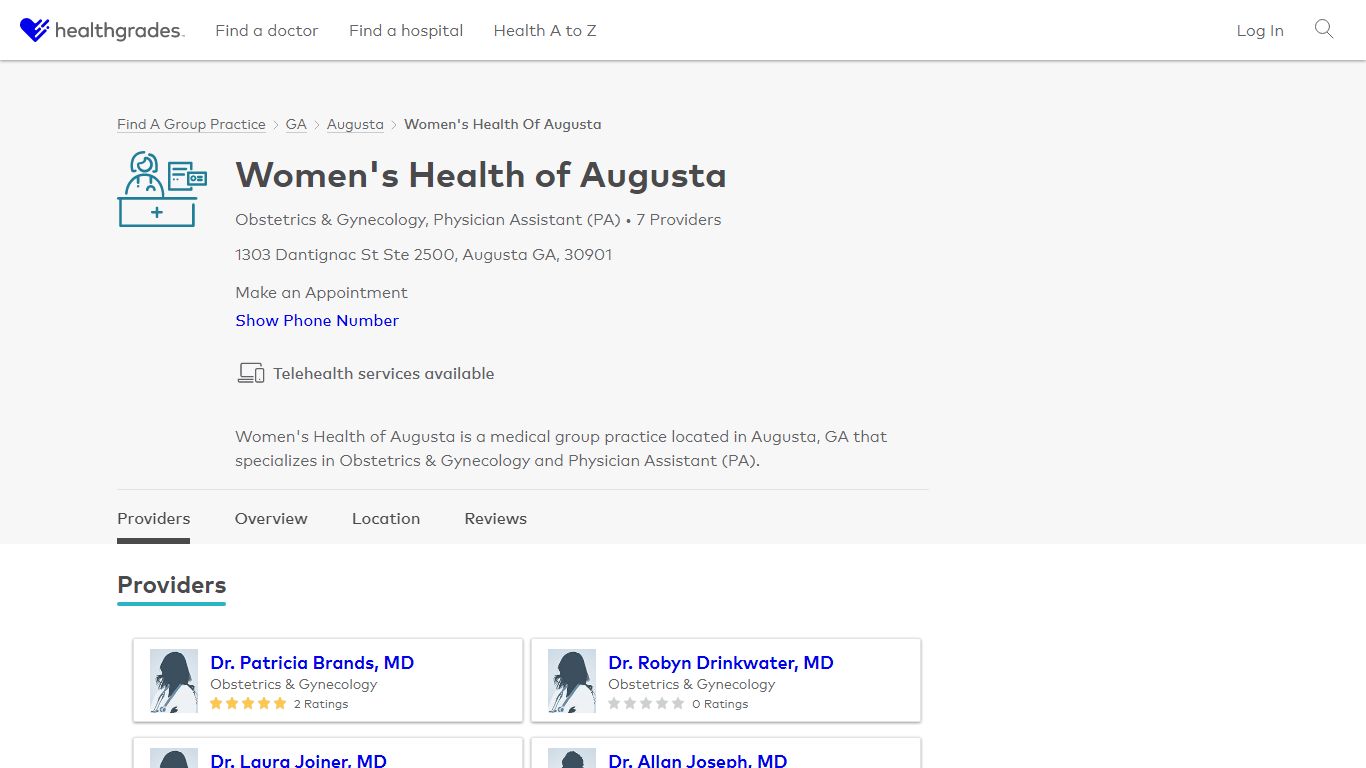Viewport: 1366px width, 768px height.
Task: Open Health A to Z menu
Action: pos(545,31)
